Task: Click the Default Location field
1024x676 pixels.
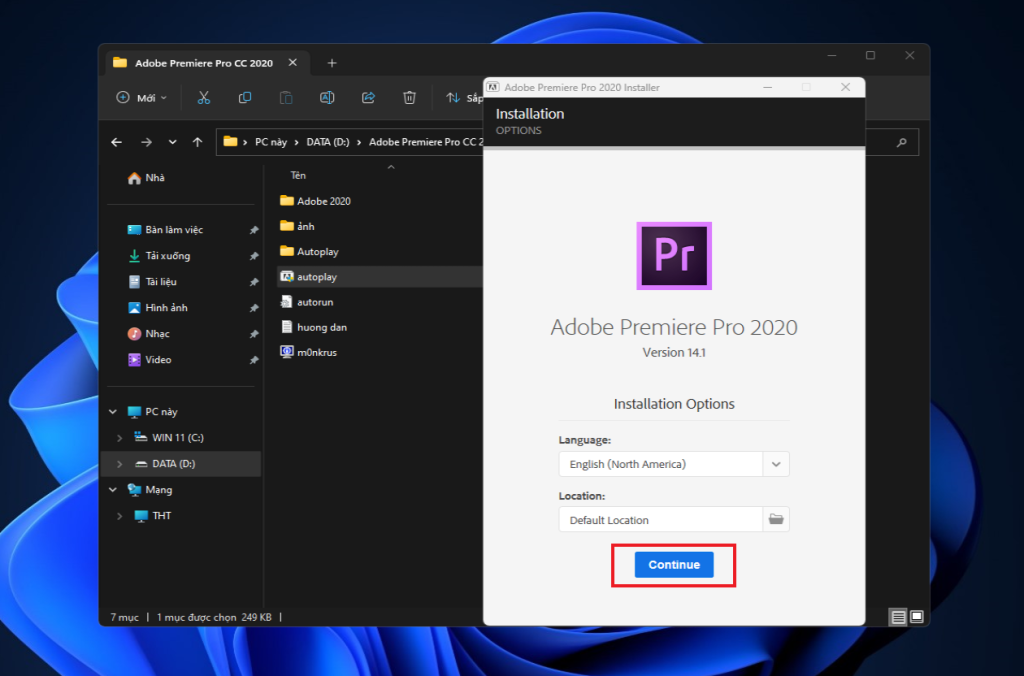Action: coord(660,519)
